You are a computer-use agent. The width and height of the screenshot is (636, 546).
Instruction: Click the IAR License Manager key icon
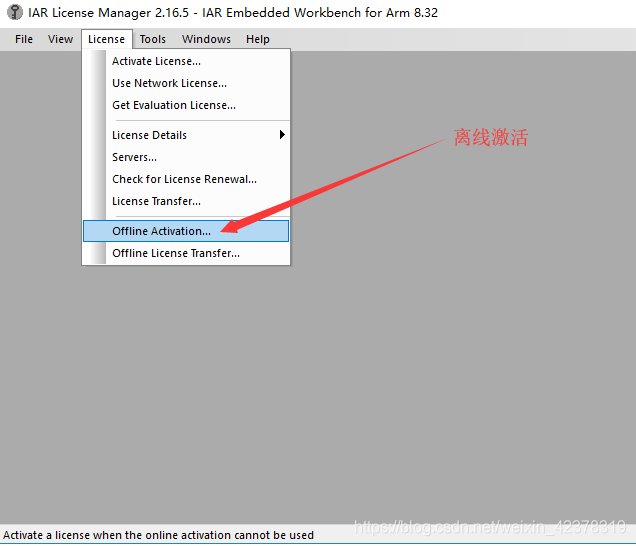pyautogui.click(x=15, y=12)
